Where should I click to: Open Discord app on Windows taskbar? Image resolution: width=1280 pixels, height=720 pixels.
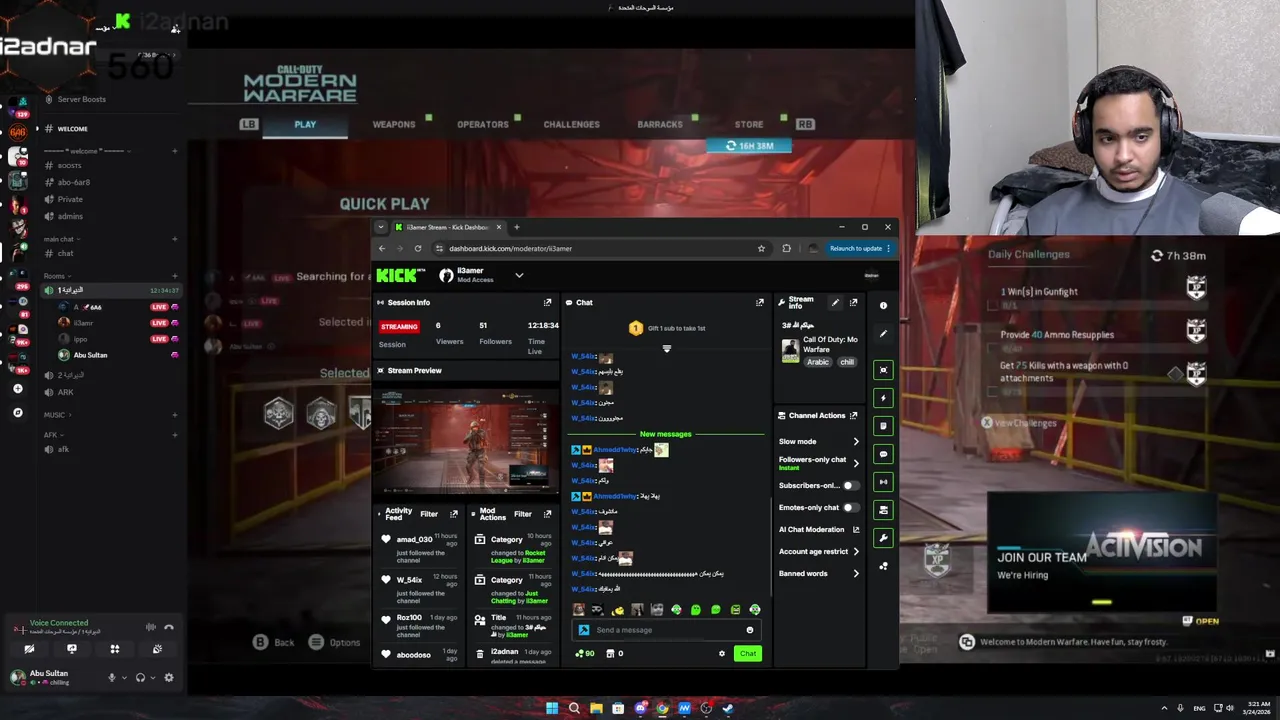pyautogui.click(x=640, y=708)
